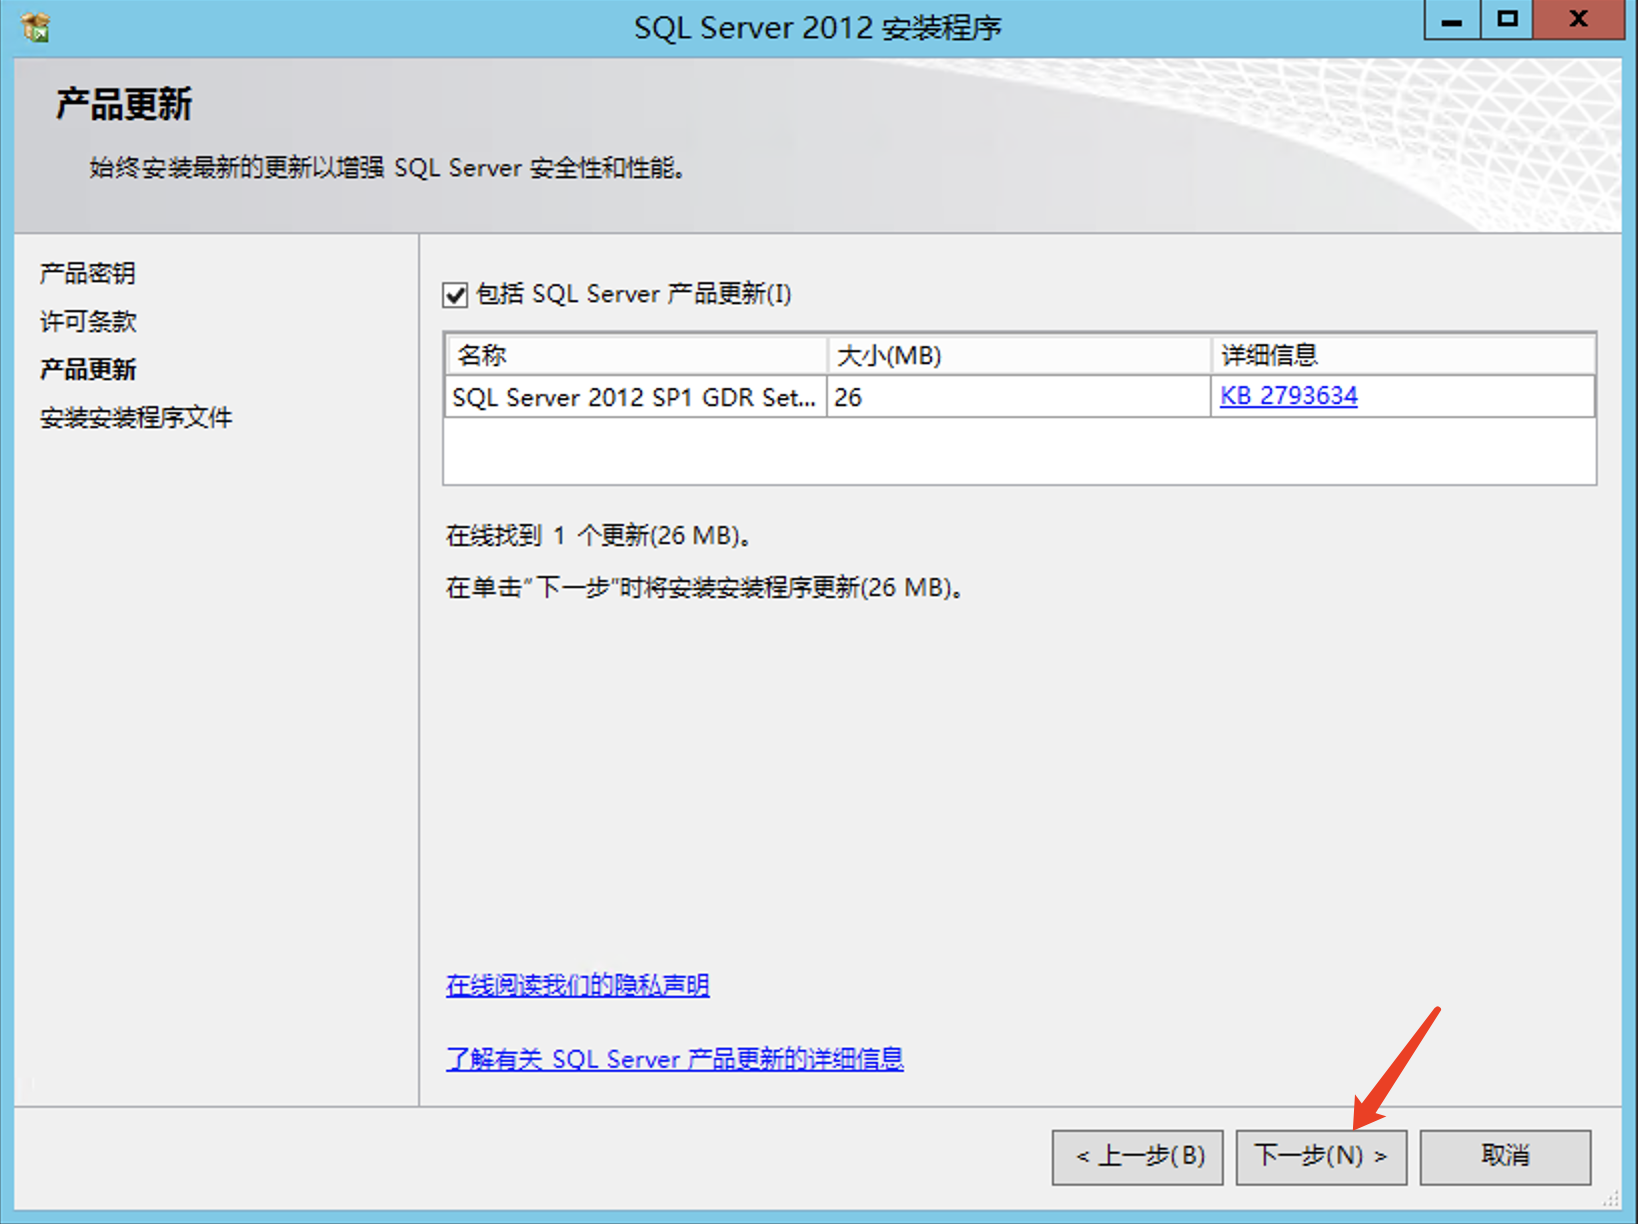This screenshot has width=1638, height=1224.
Task: Select the SQL Server 2012 SP1 GDR row
Action: [x=634, y=397]
